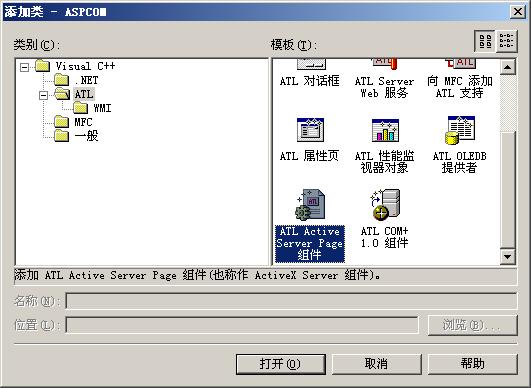Click the template list scroll down arrow
531x388 pixels.
(507, 257)
